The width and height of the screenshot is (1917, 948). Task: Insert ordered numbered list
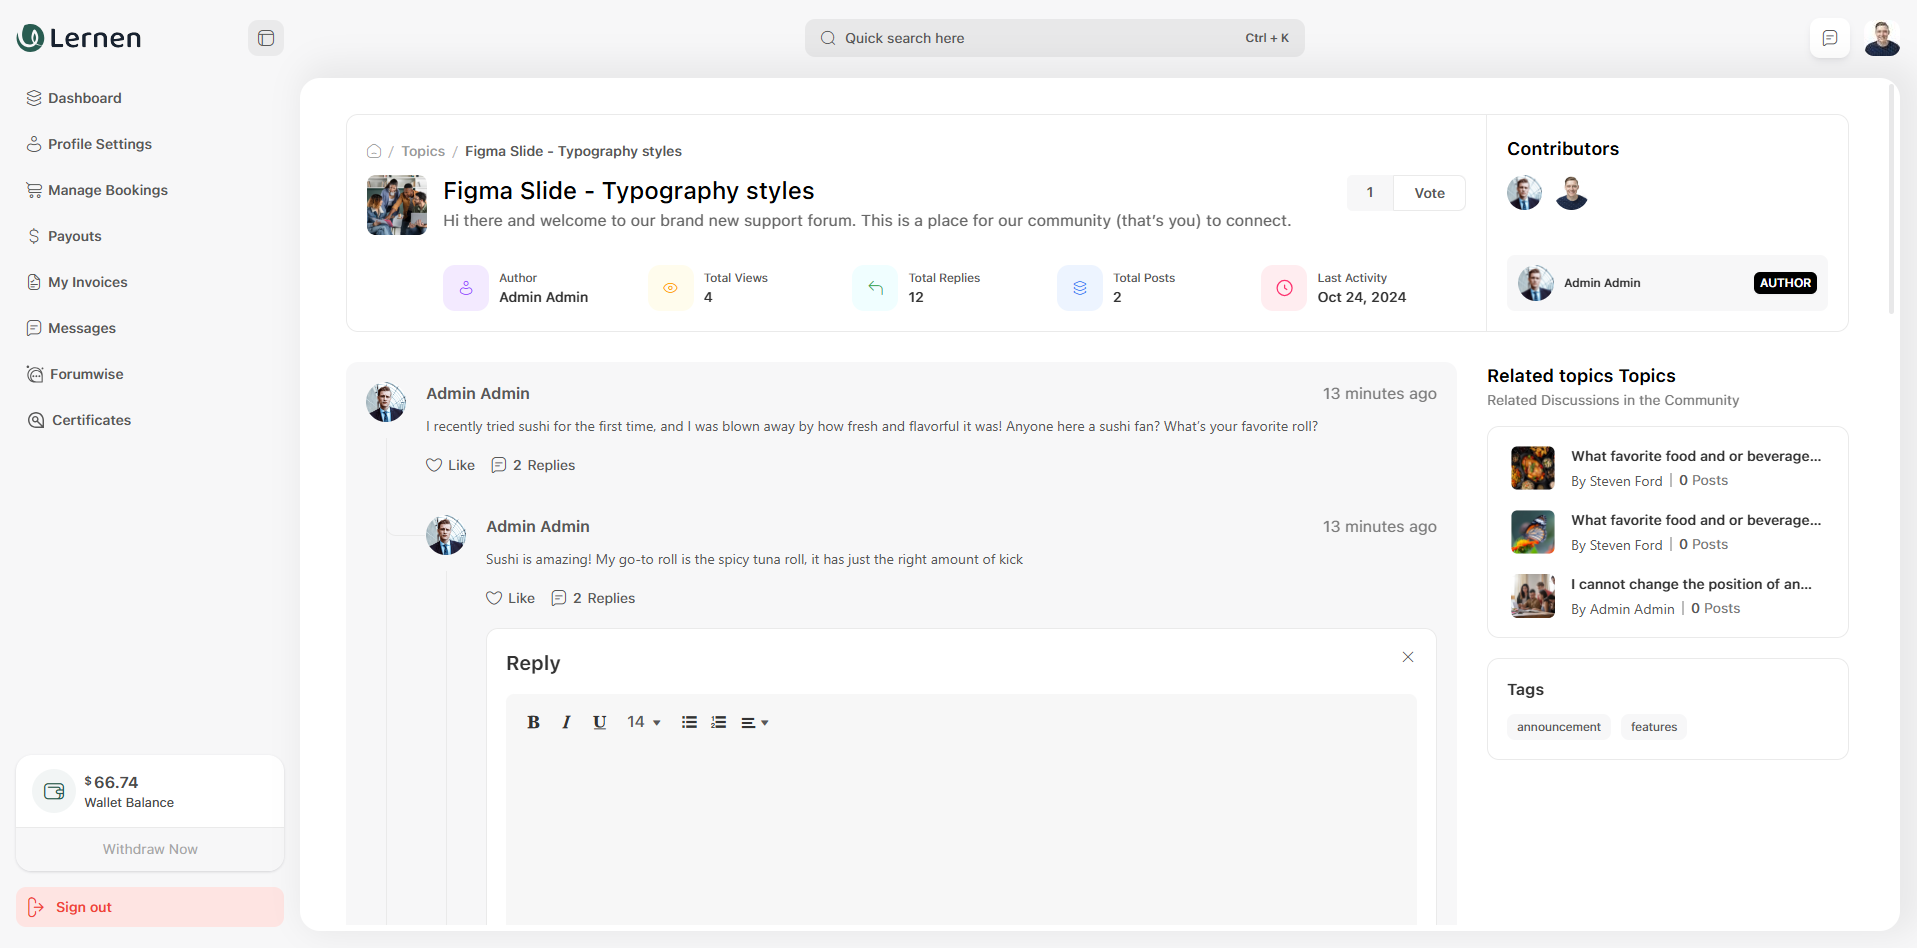click(x=718, y=722)
